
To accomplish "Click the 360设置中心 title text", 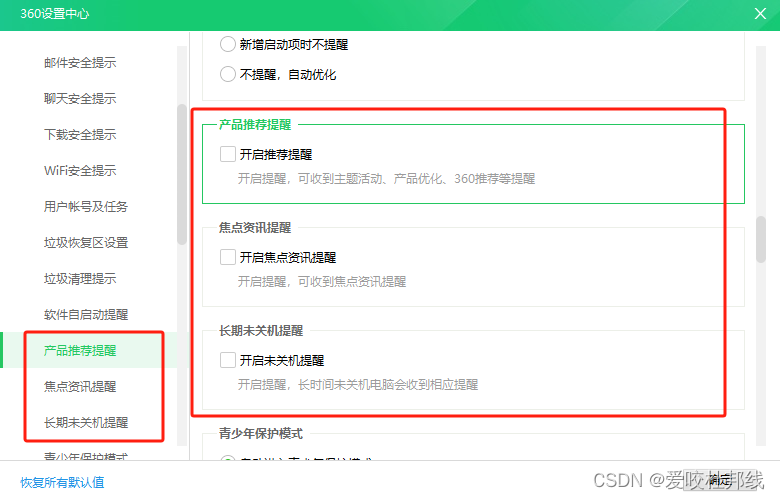I will pyautogui.click(x=55, y=13).
